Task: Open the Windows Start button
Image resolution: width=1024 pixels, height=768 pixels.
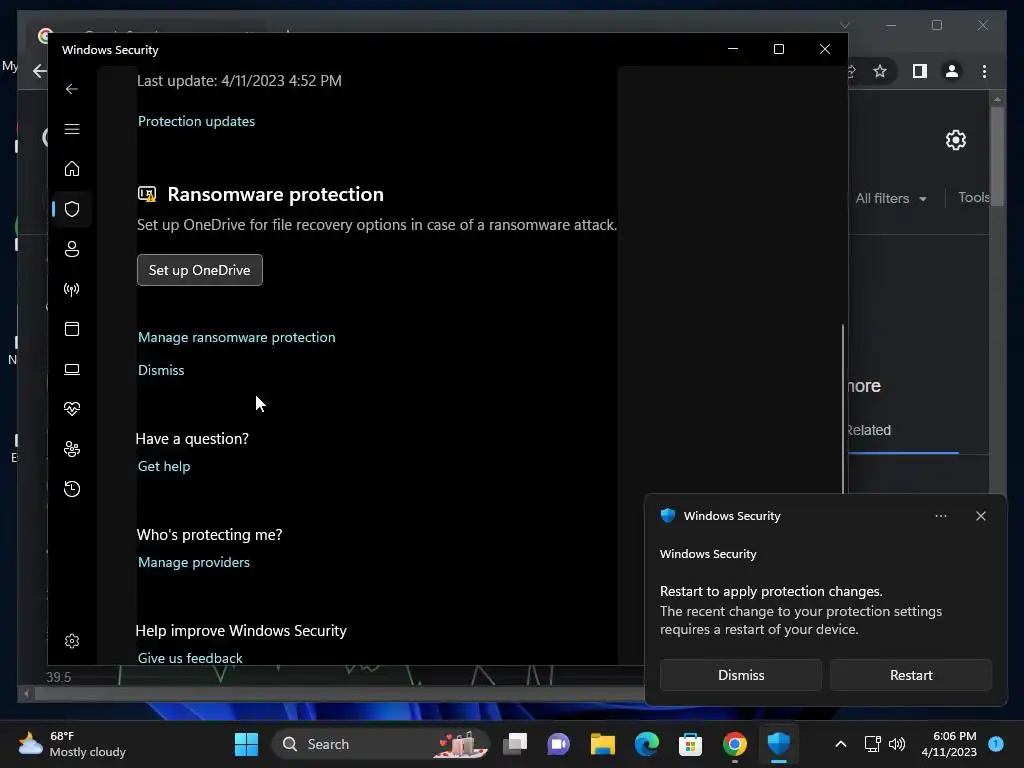Action: (246, 744)
